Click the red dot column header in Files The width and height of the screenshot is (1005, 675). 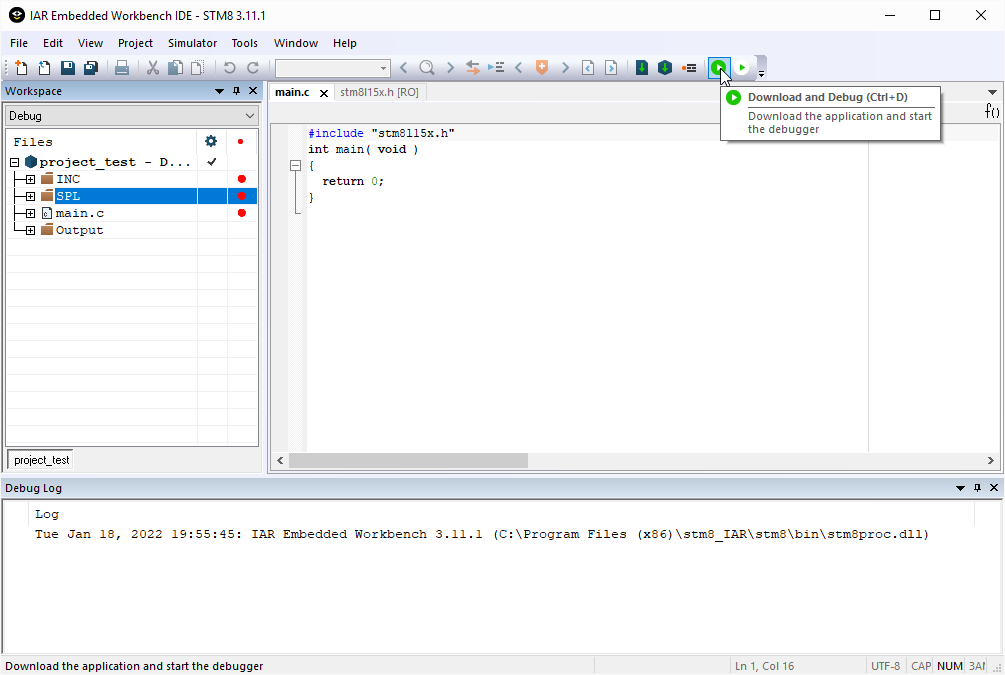[240, 142]
